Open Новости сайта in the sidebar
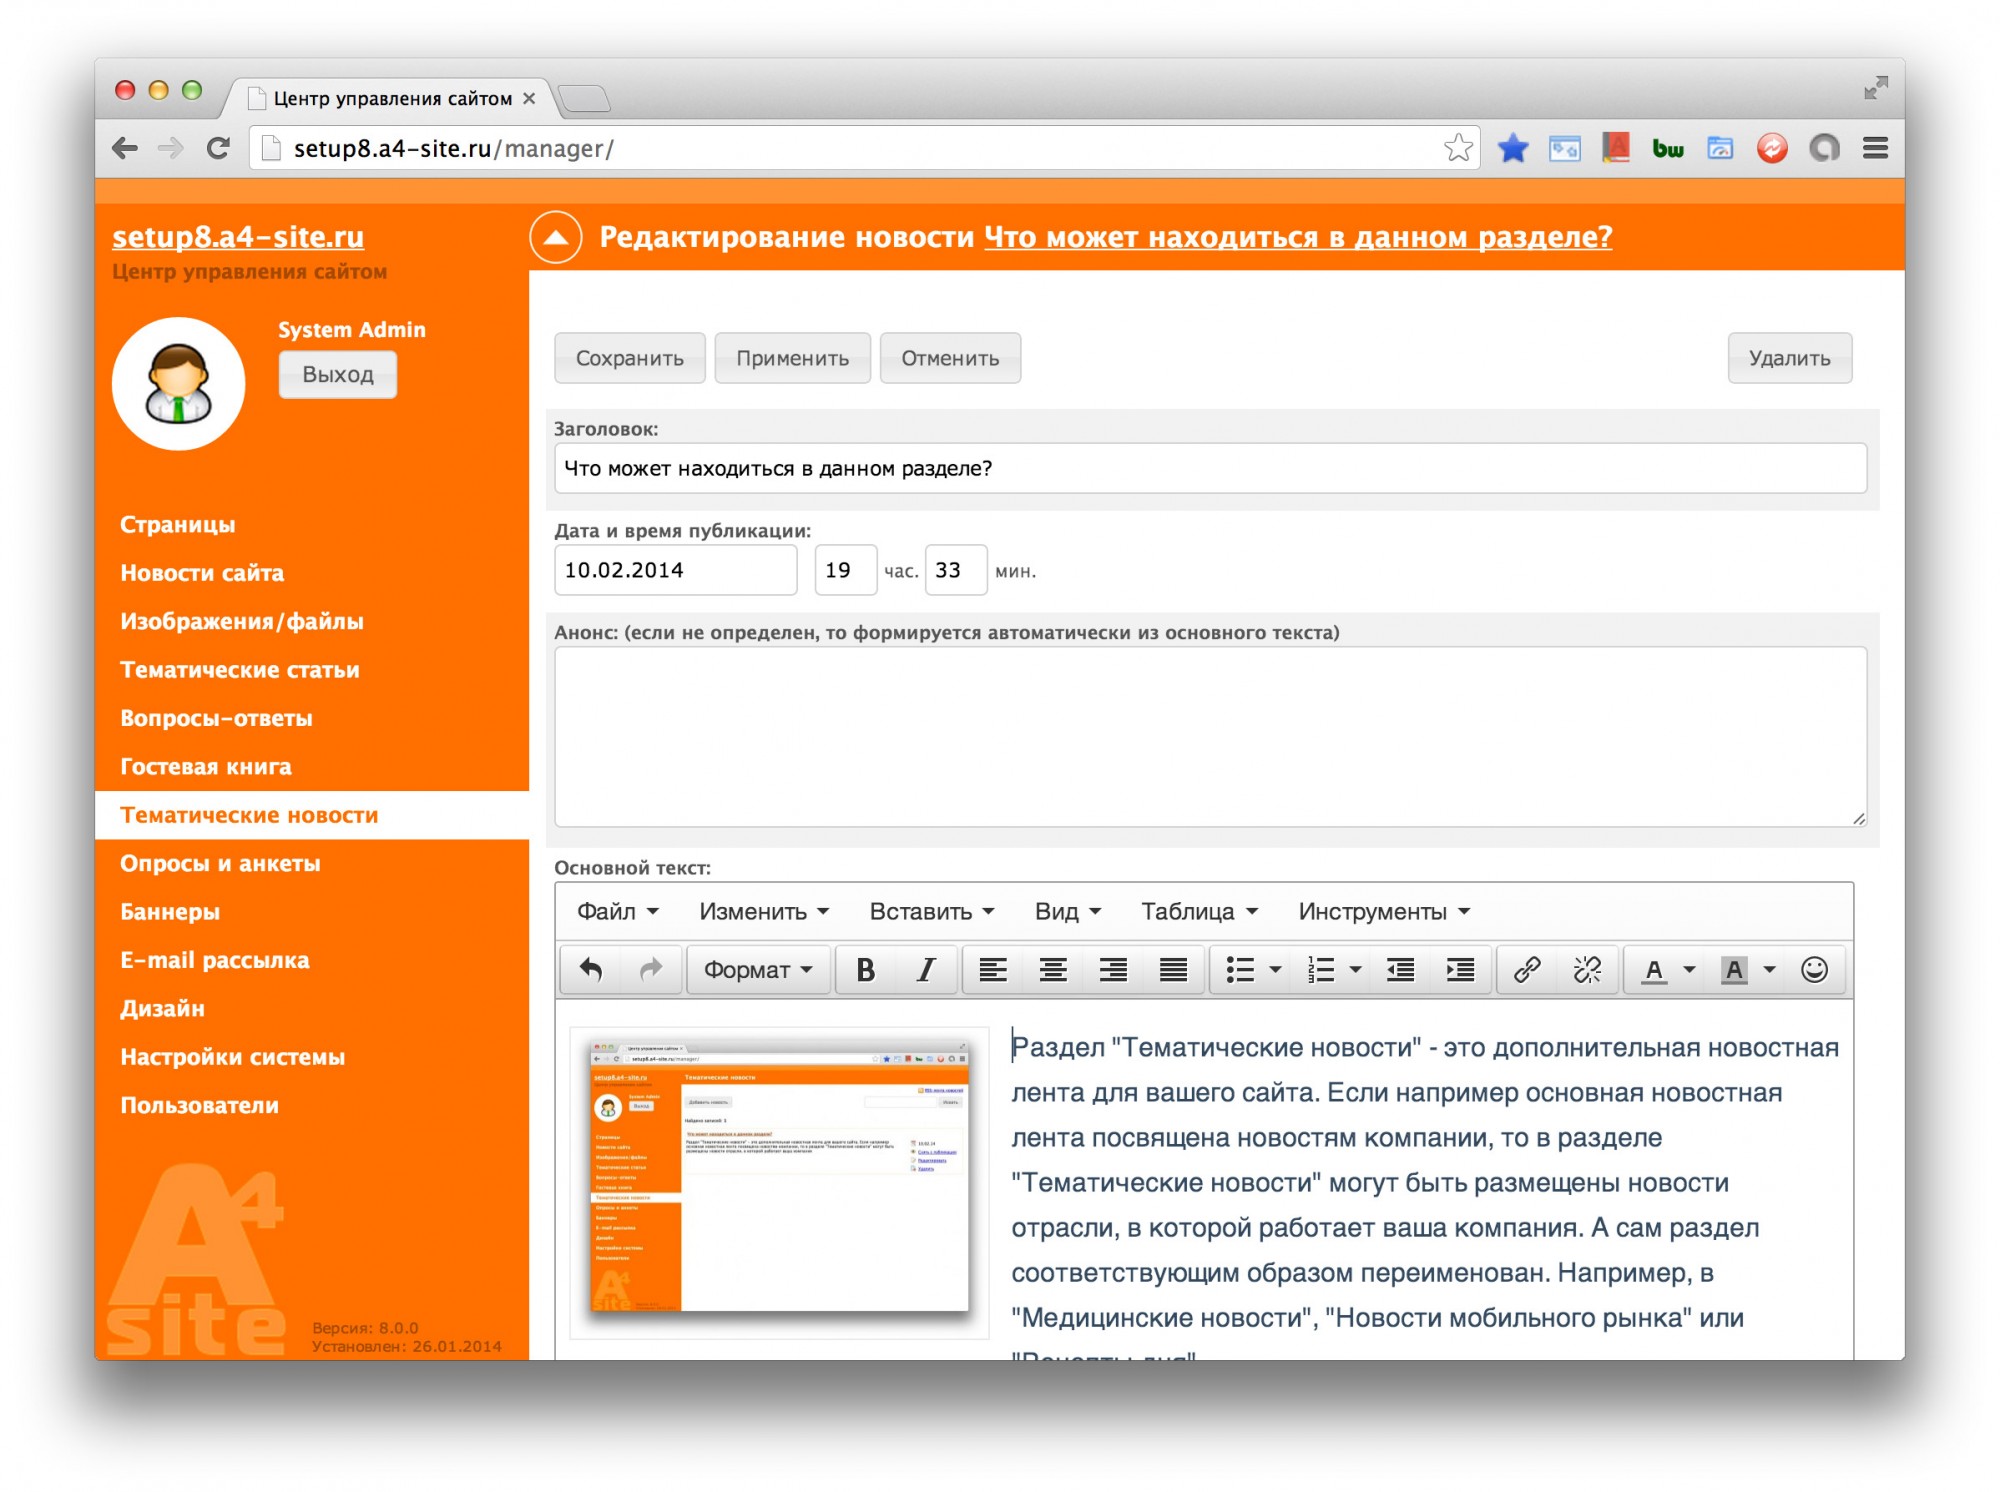This screenshot has height=1492, width=2000. (x=202, y=573)
